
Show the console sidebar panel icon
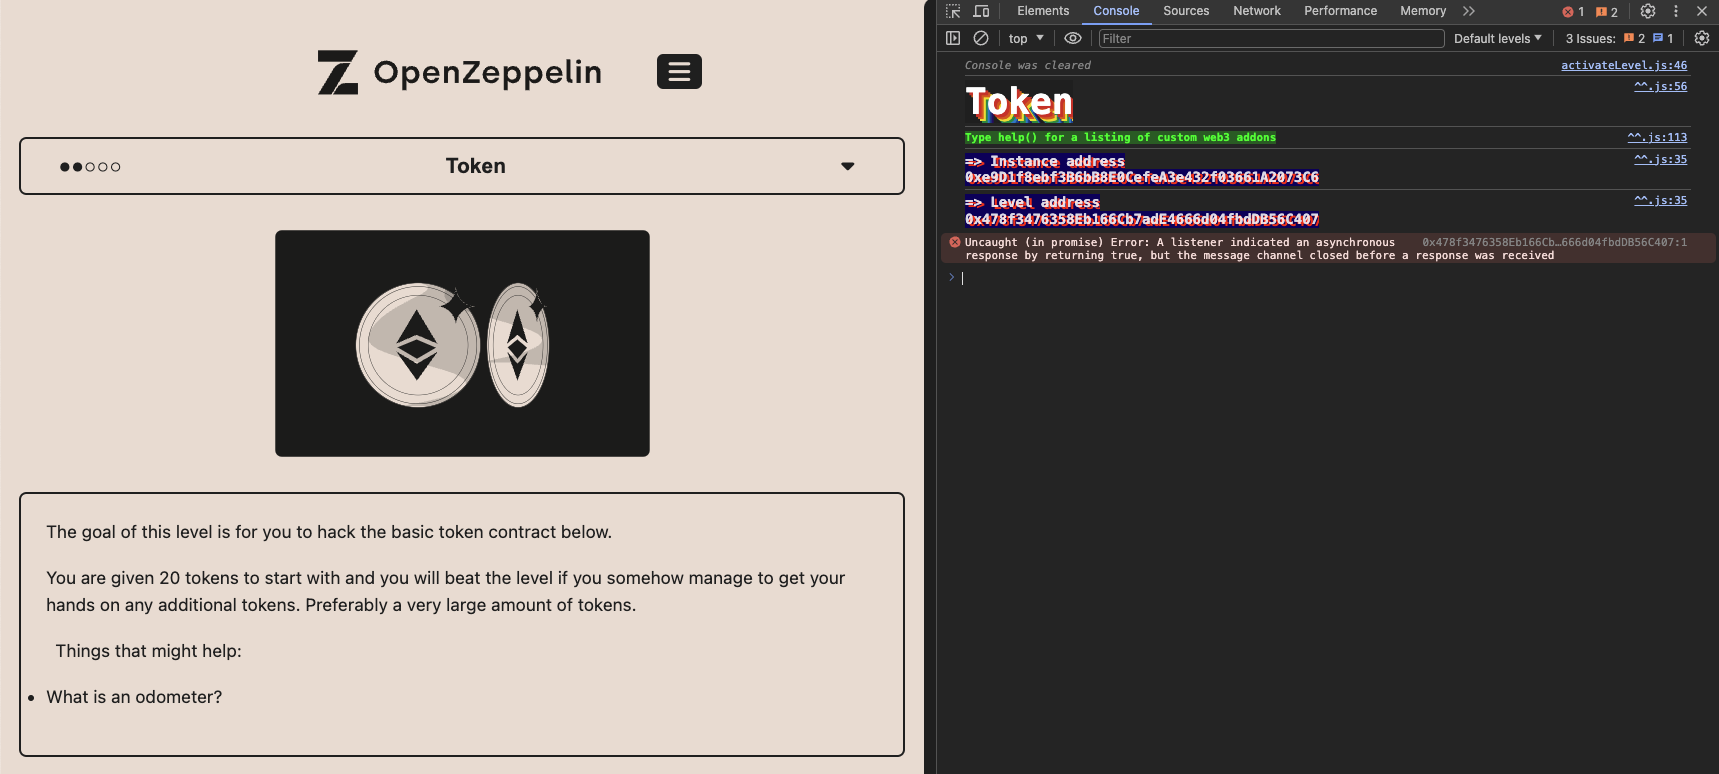coord(953,38)
